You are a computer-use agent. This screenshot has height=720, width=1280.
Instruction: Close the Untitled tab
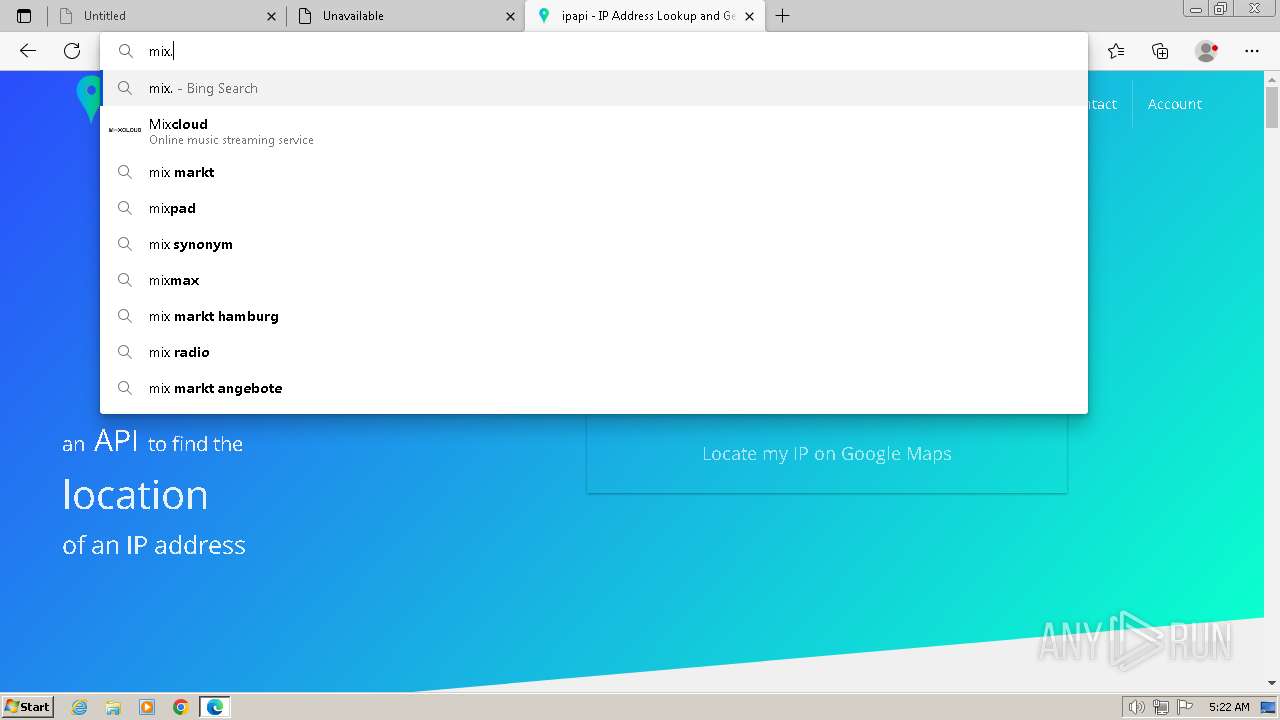[x=271, y=16]
